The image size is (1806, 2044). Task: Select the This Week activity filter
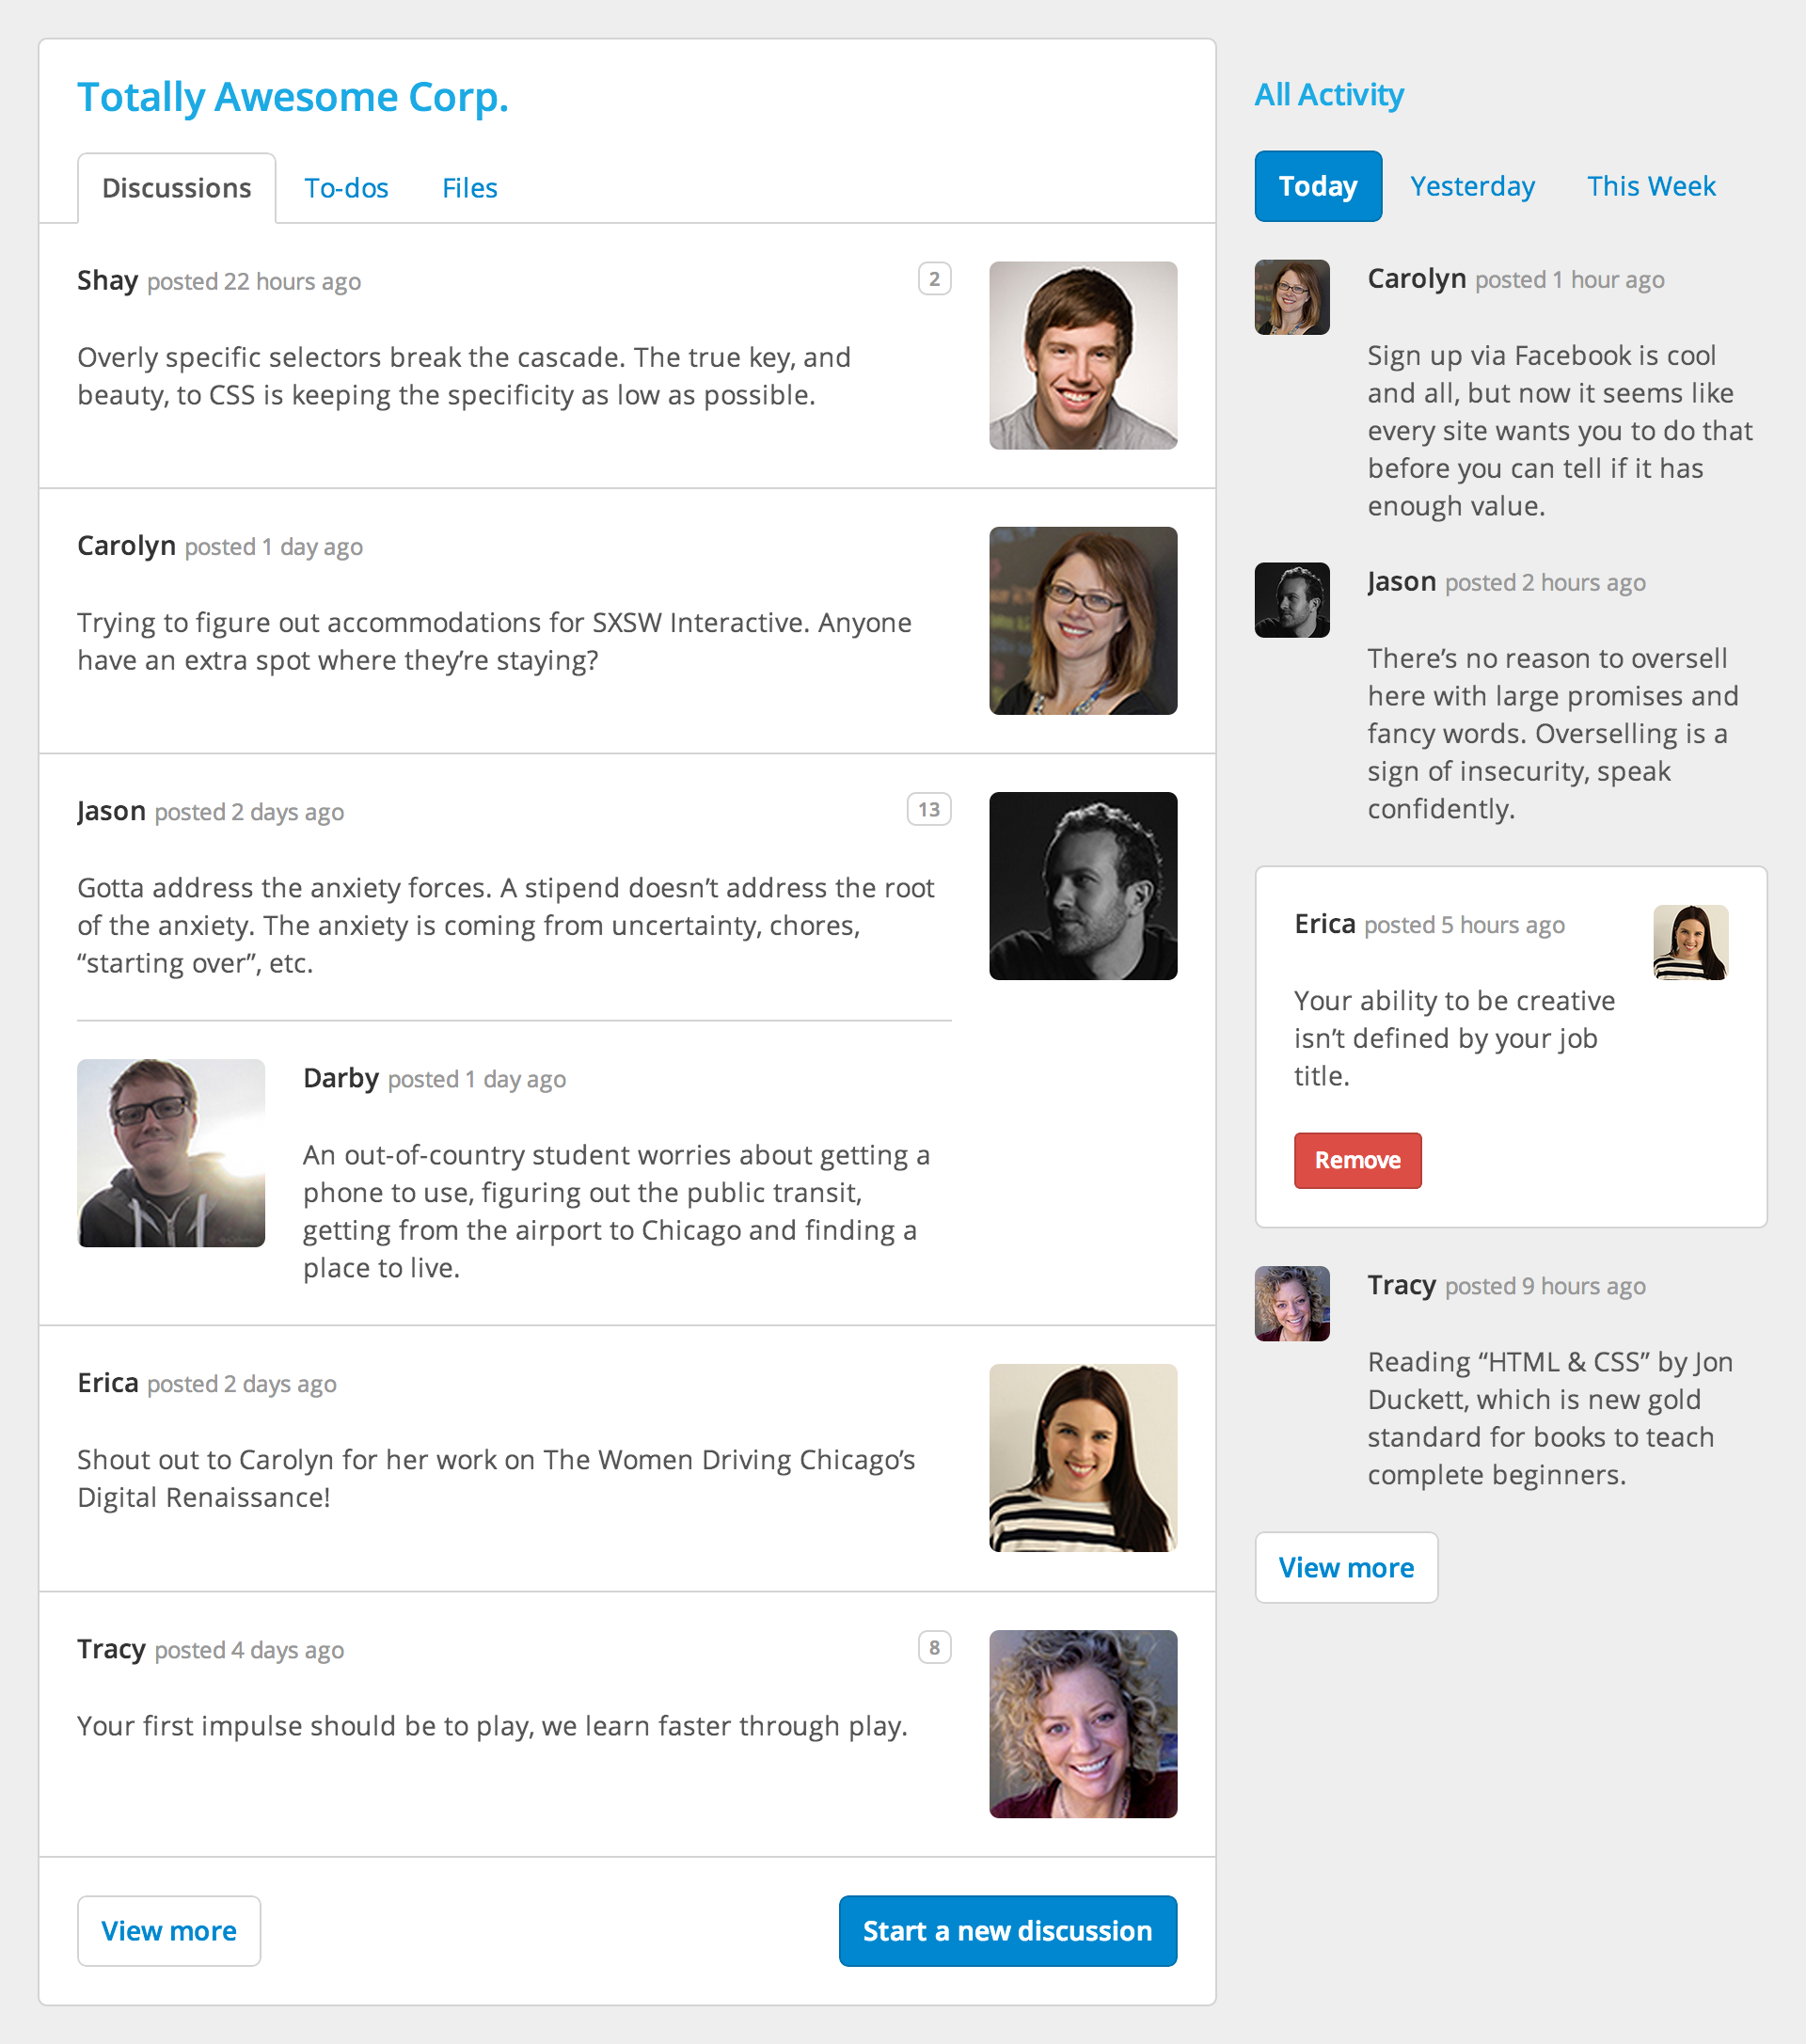click(x=1649, y=184)
